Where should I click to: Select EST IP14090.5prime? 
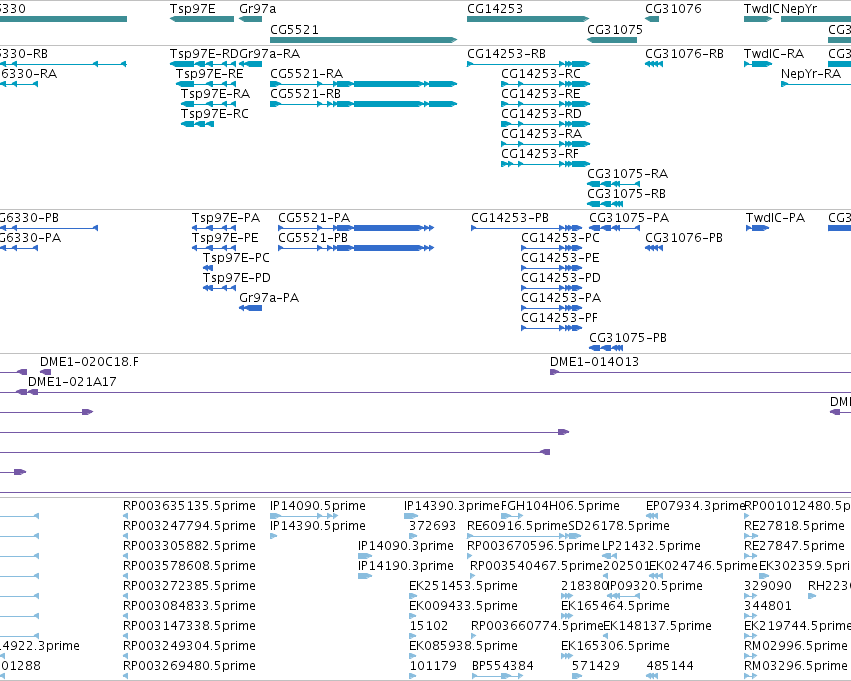[x=317, y=506]
